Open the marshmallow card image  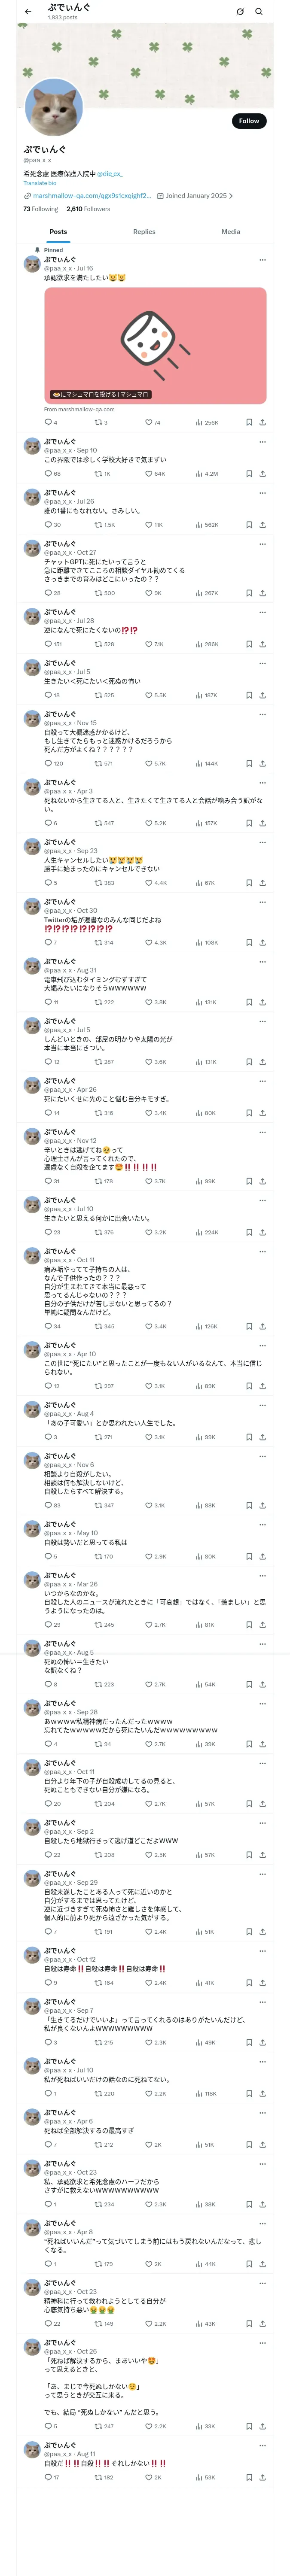pyautogui.click(x=155, y=345)
